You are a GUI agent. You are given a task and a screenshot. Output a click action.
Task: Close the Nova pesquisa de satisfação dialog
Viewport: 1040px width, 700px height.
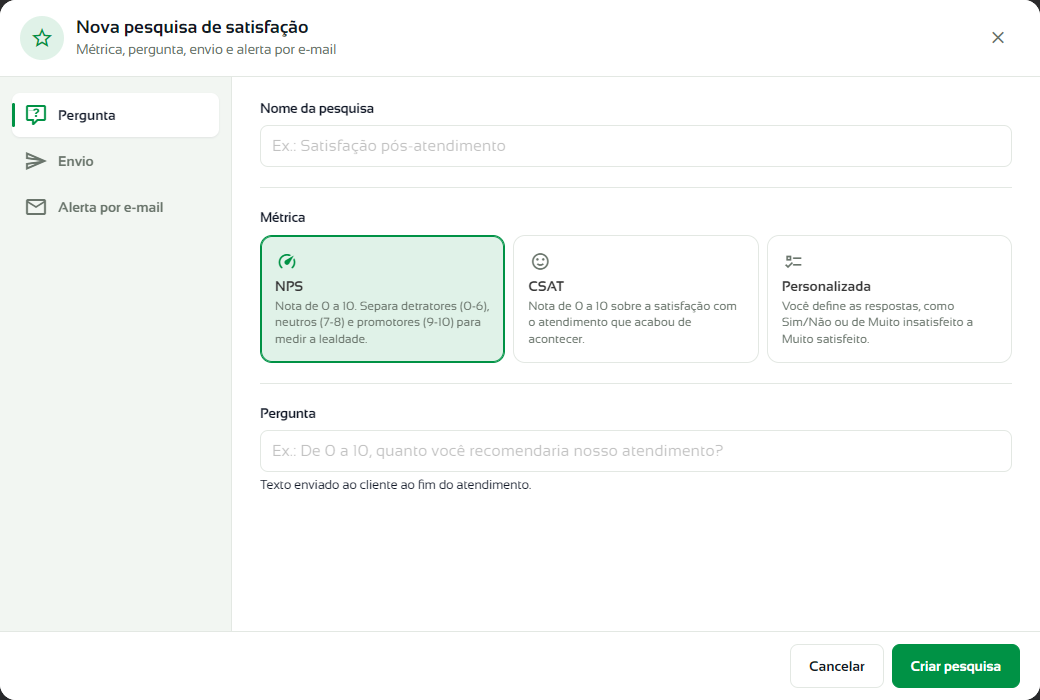998,38
